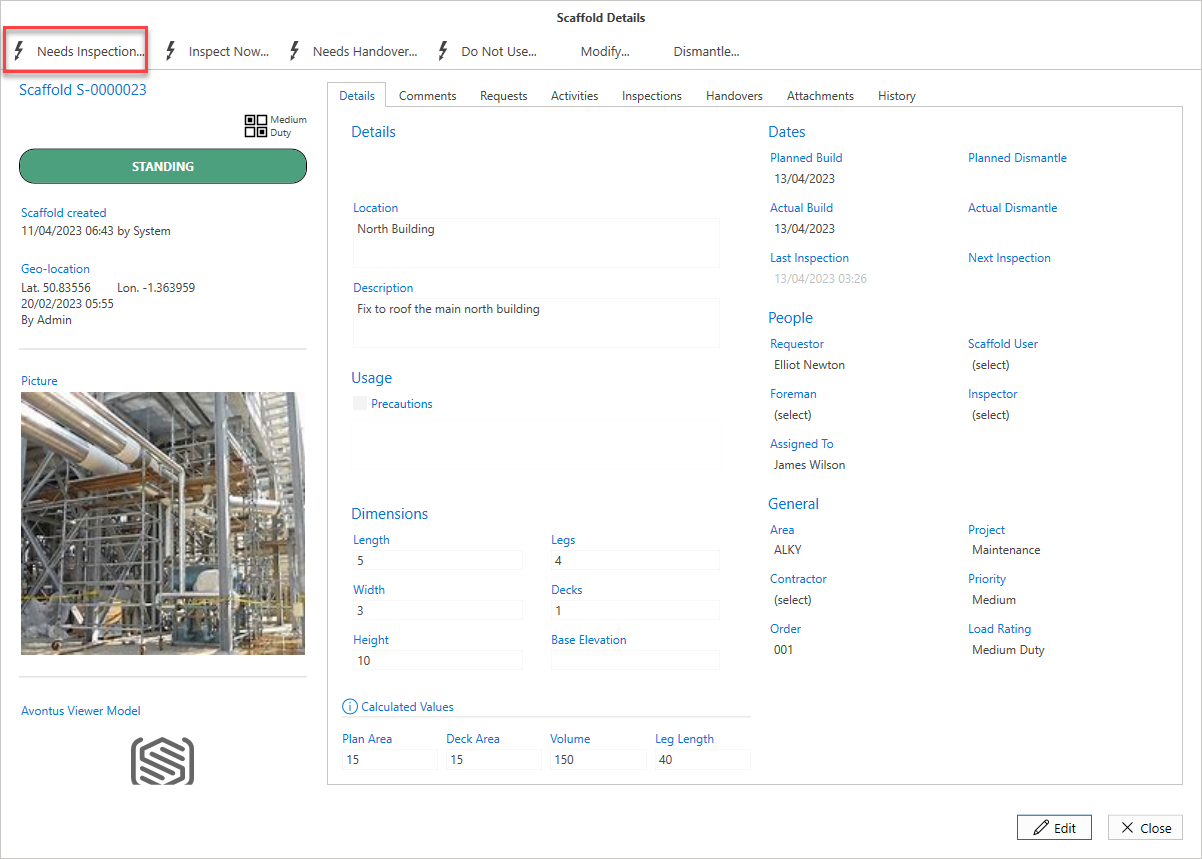This screenshot has width=1202, height=859.
Task: Click the Needs Handover lightning icon
Action: point(294,51)
